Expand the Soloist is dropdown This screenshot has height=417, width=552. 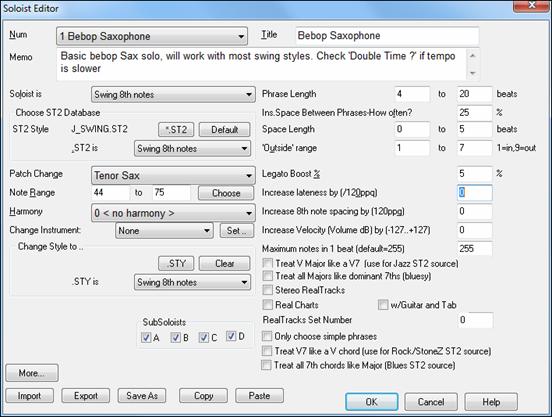tap(173, 95)
